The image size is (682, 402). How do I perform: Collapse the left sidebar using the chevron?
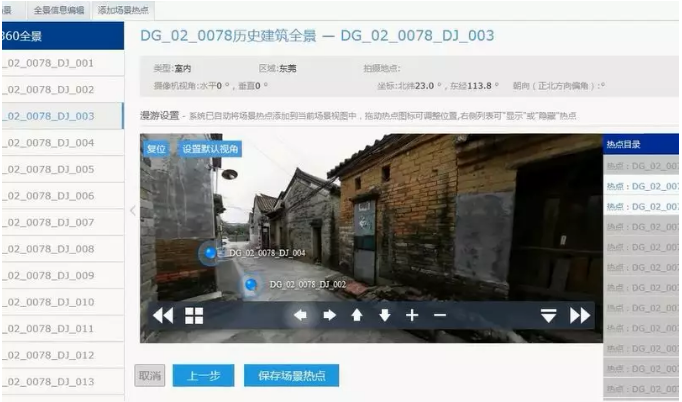pyautogui.click(x=132, y=210)
